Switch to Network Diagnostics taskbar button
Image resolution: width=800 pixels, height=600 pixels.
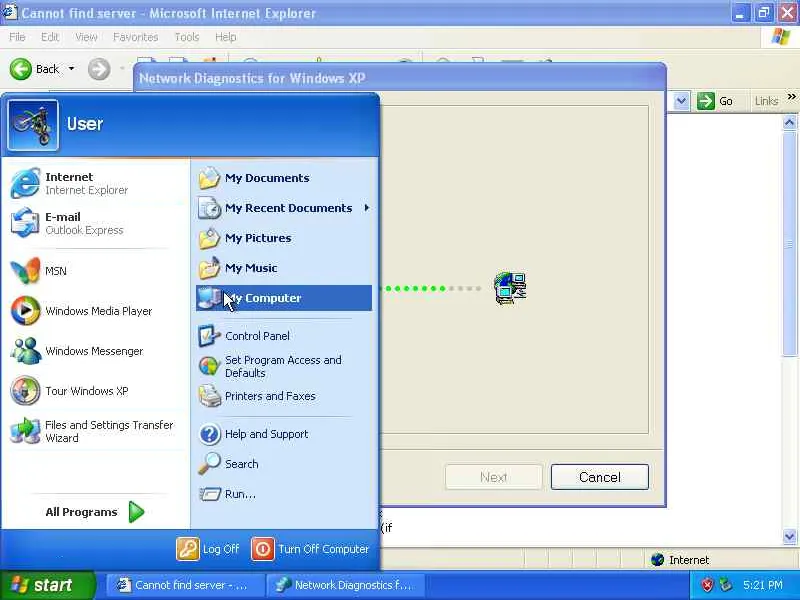pos(345,585)
